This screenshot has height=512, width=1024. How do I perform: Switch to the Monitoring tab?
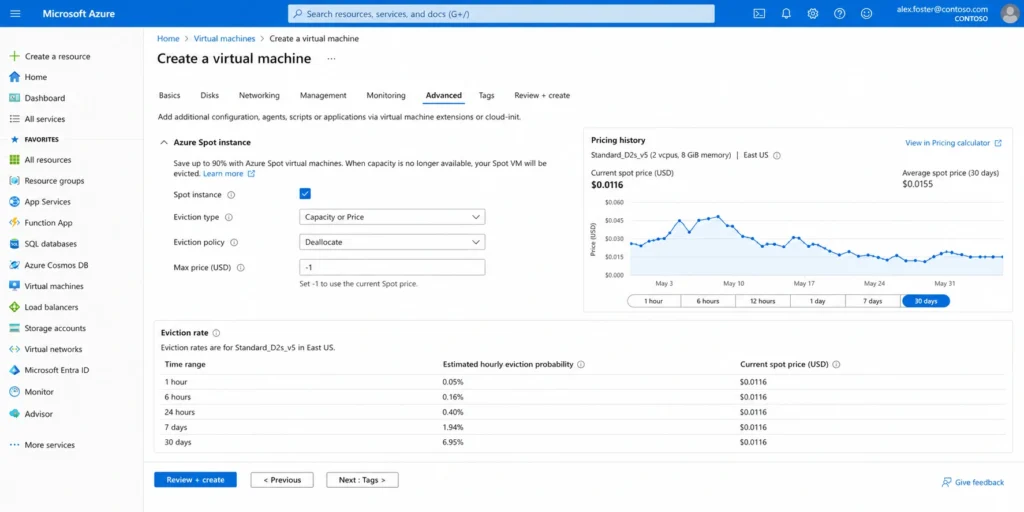(x=386, y=95)
